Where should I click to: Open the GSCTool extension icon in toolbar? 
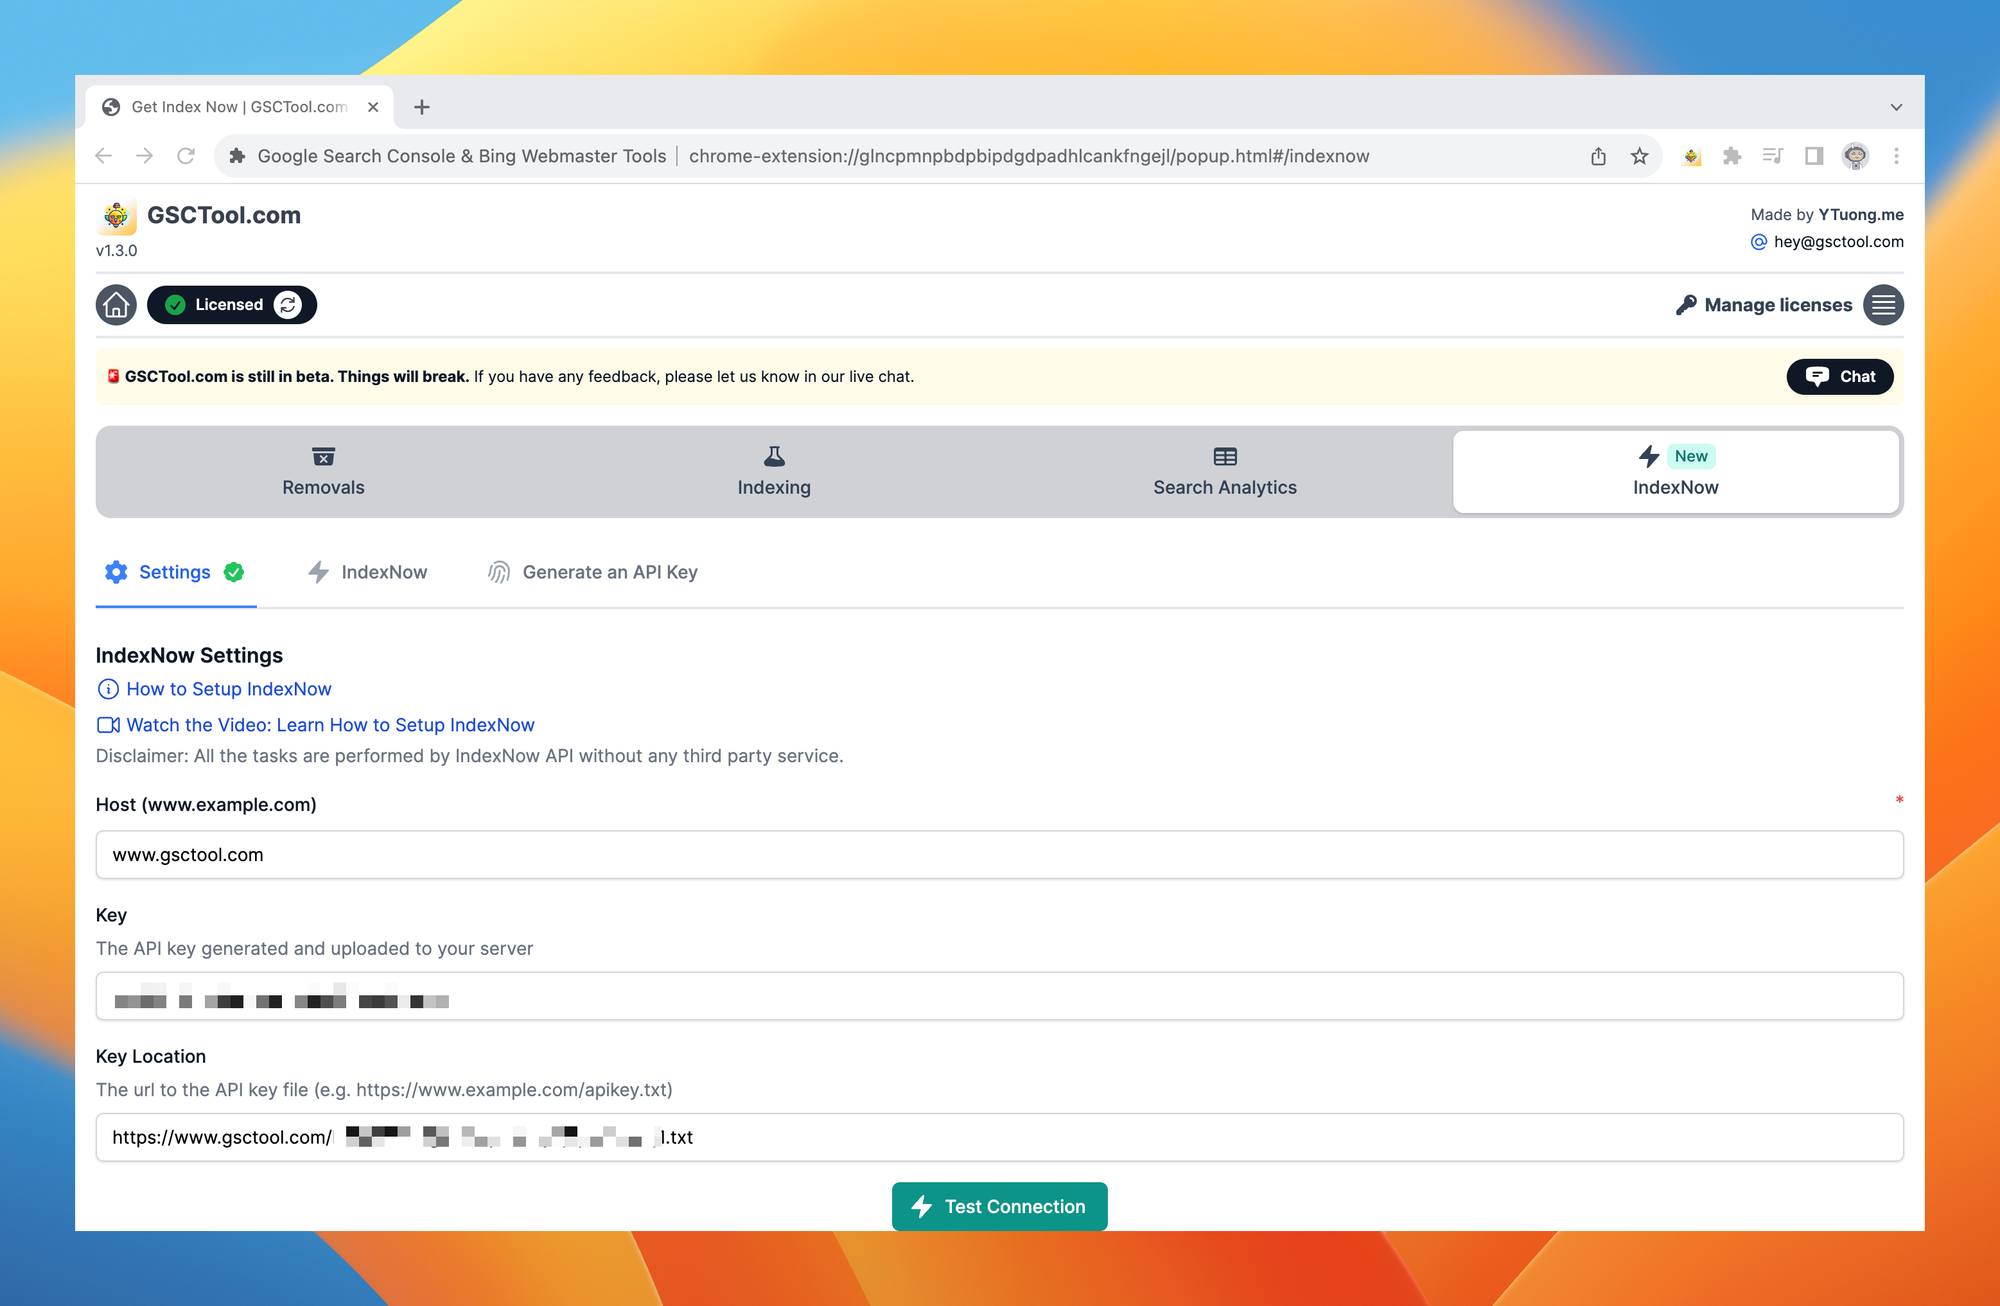[1692, 156]
